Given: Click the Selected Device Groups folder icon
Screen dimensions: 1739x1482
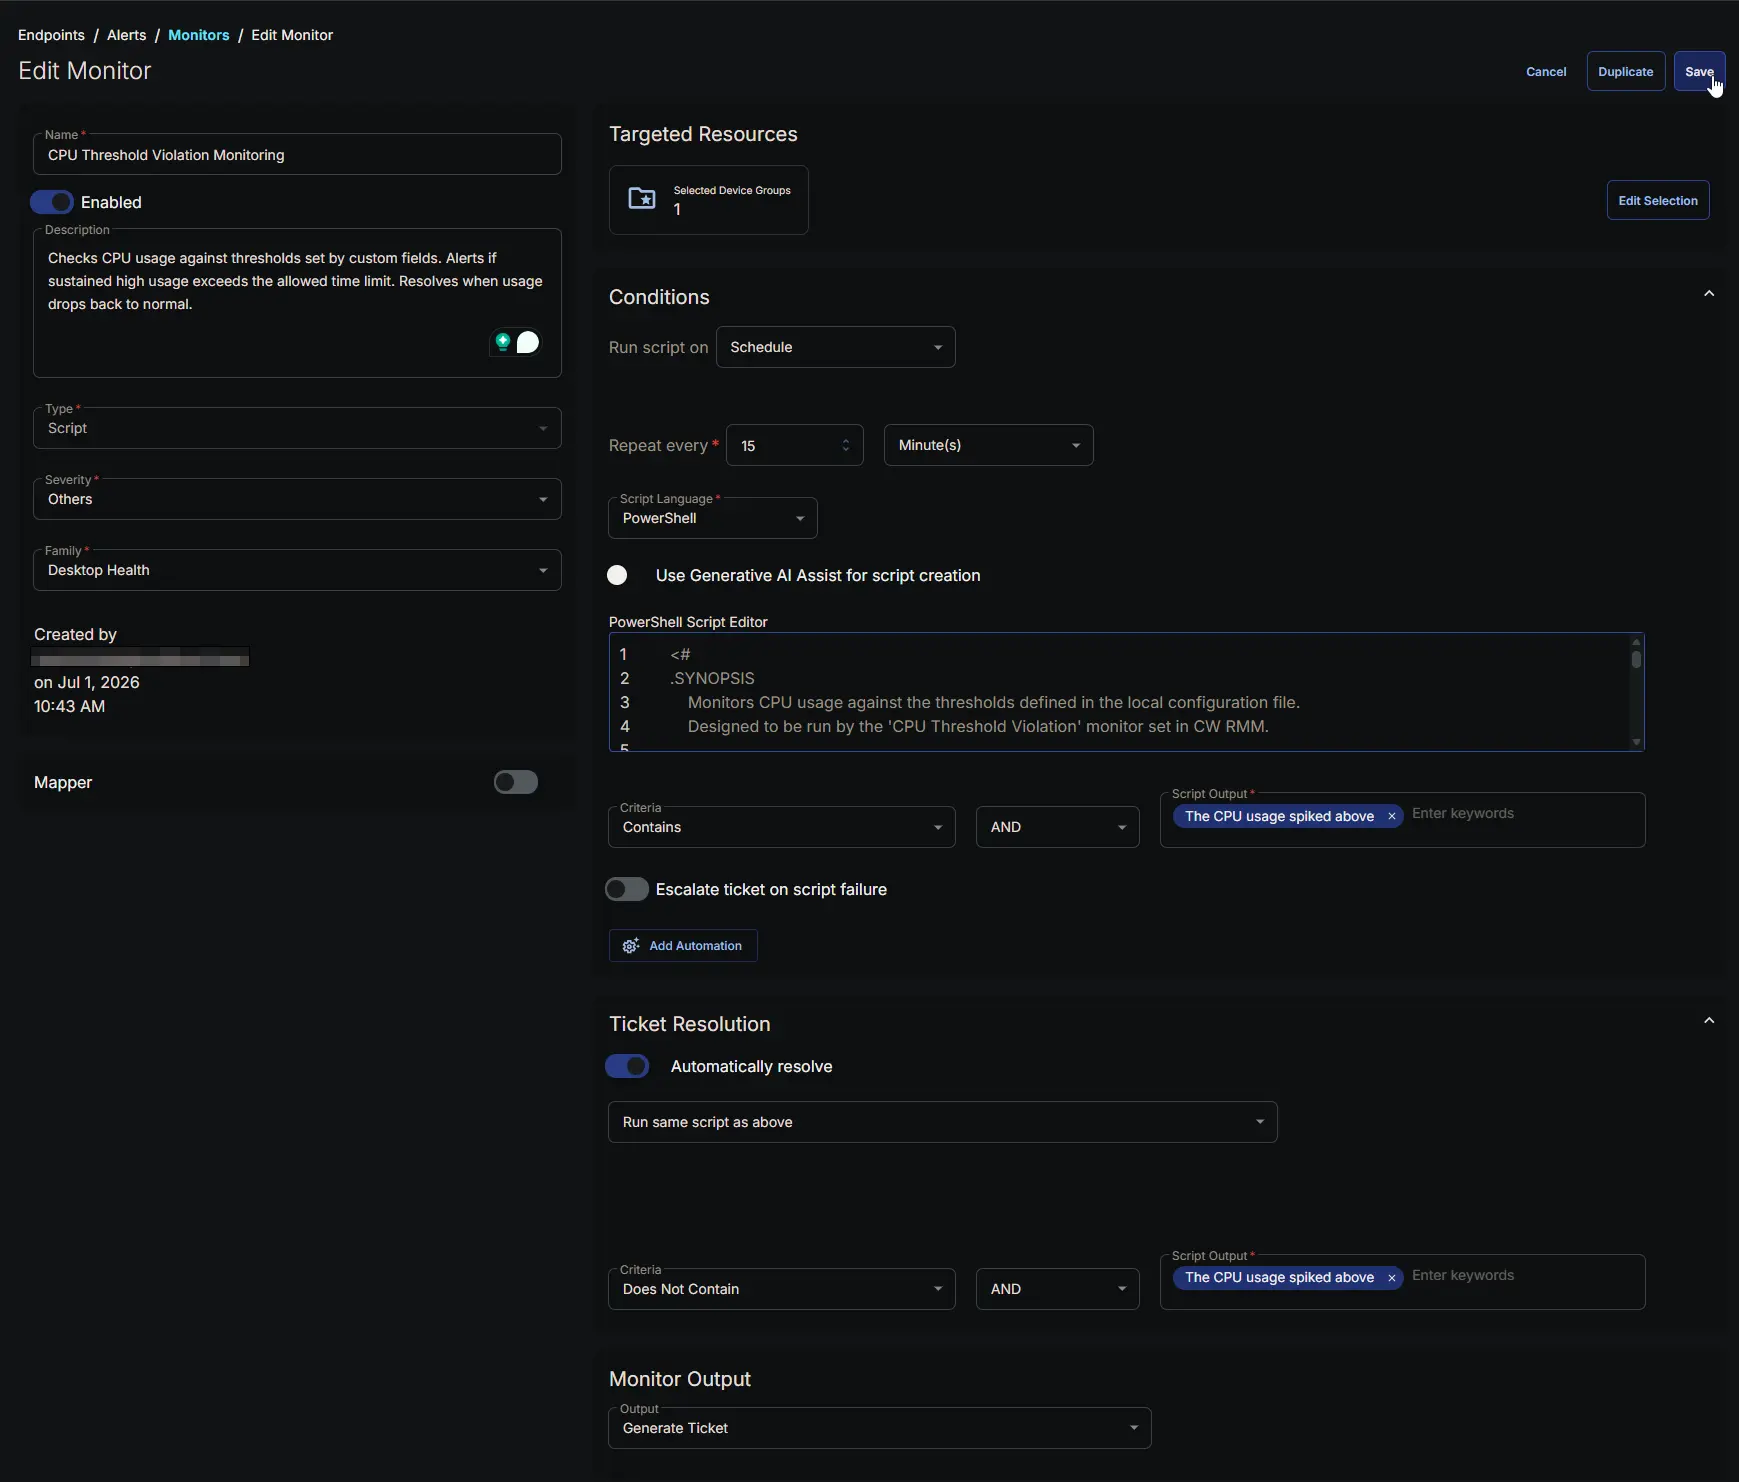Looking at the screenshot, I should tap(642, 198).
